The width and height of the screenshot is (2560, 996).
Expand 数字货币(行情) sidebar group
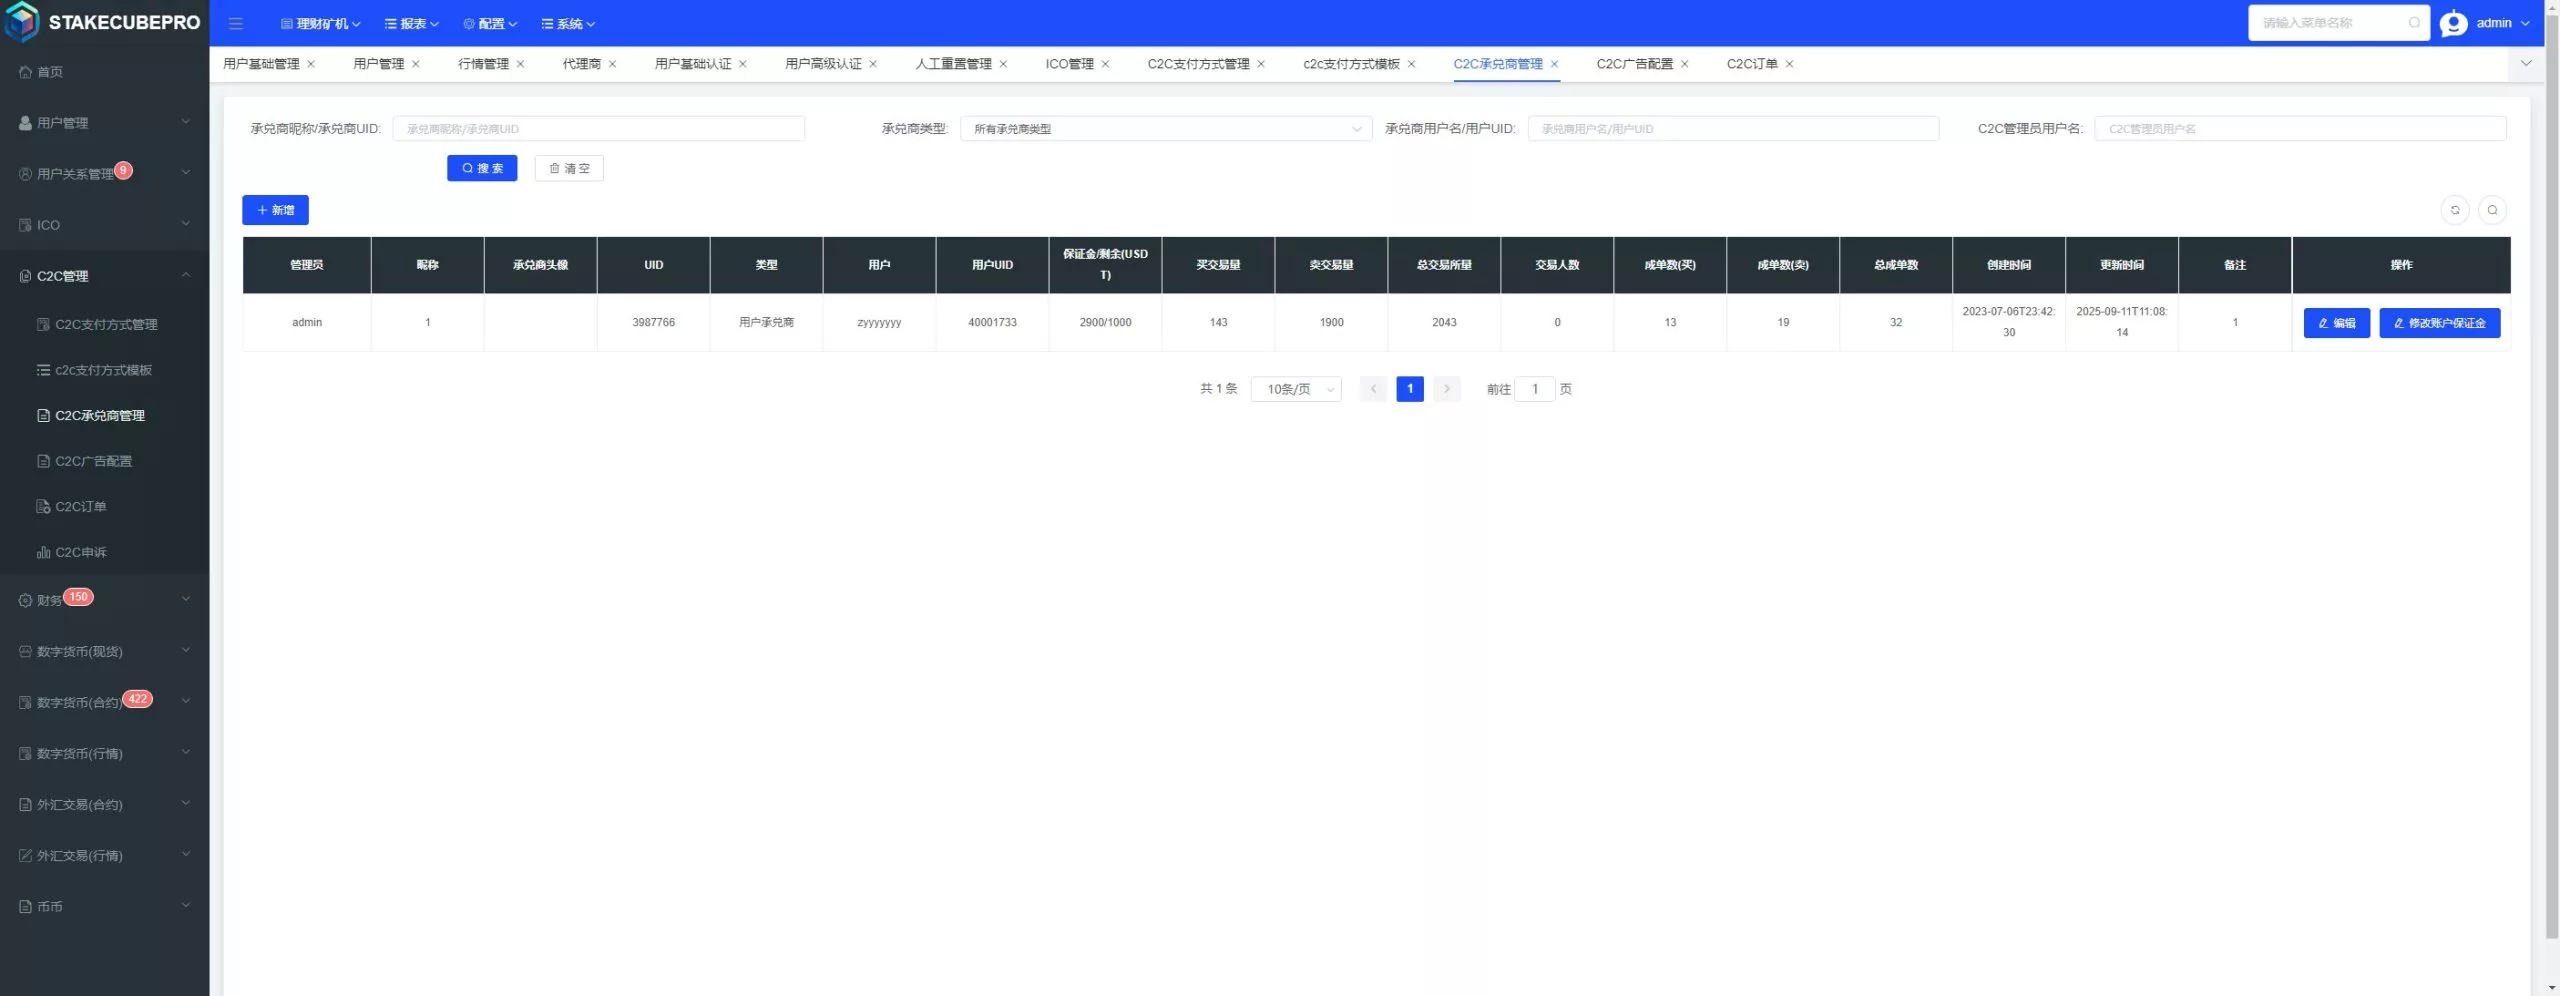[104, 752]
